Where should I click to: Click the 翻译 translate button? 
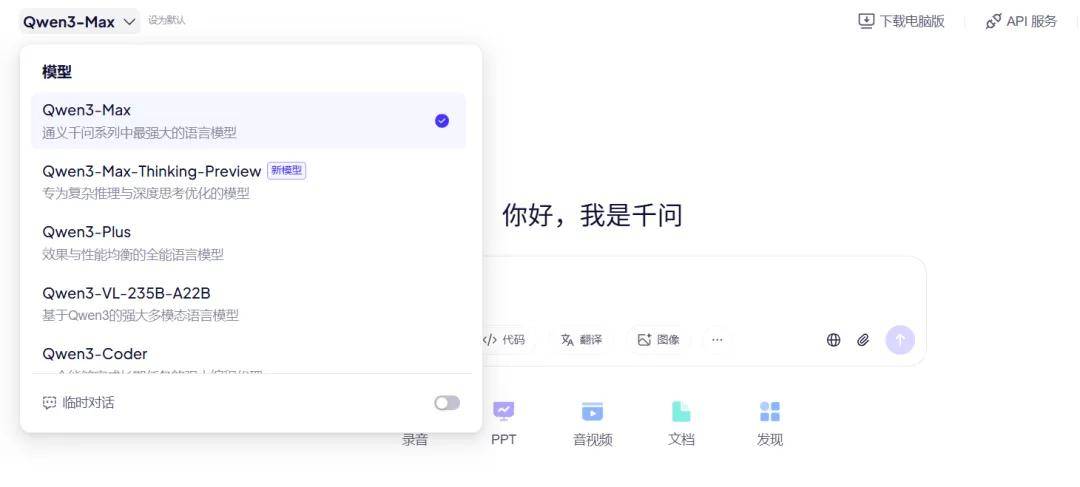(581, 340)
